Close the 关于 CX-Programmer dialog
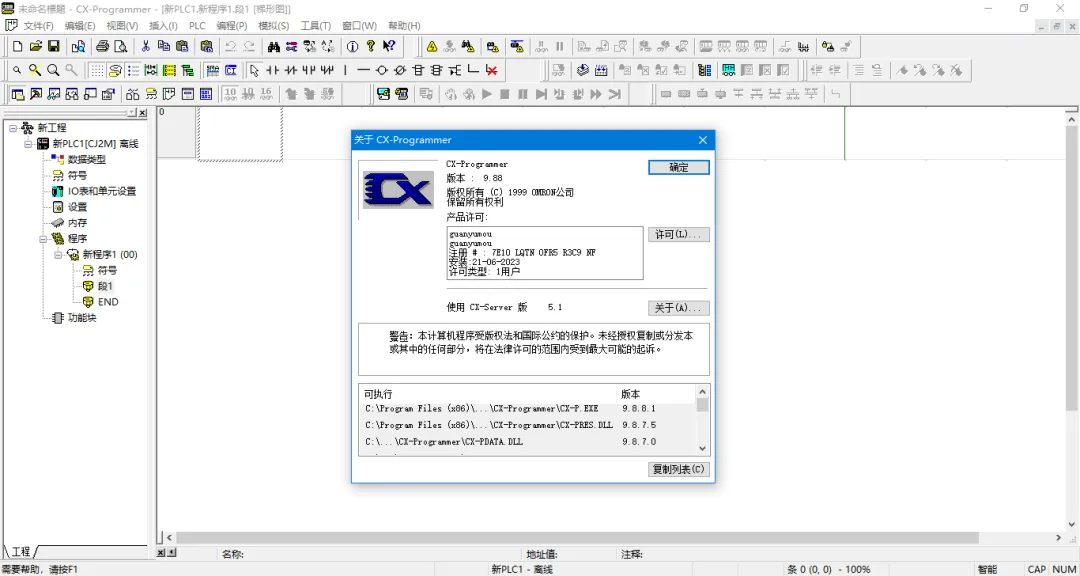The image size is (1080, 576). tap(703, 140)
